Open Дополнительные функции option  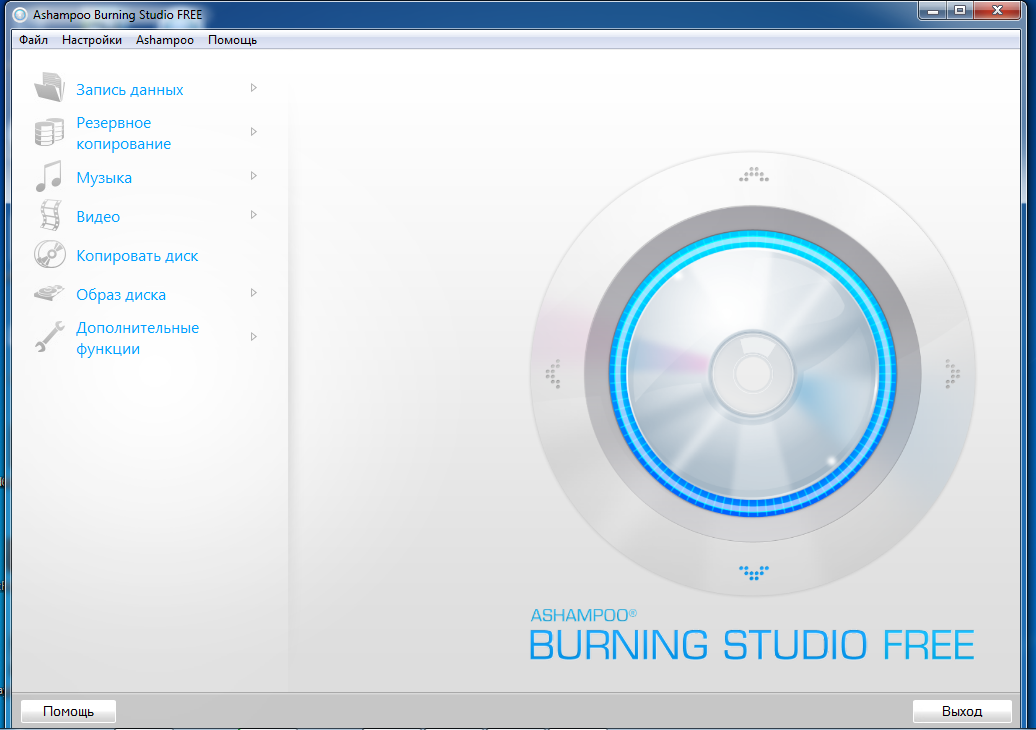click(137, 338)
